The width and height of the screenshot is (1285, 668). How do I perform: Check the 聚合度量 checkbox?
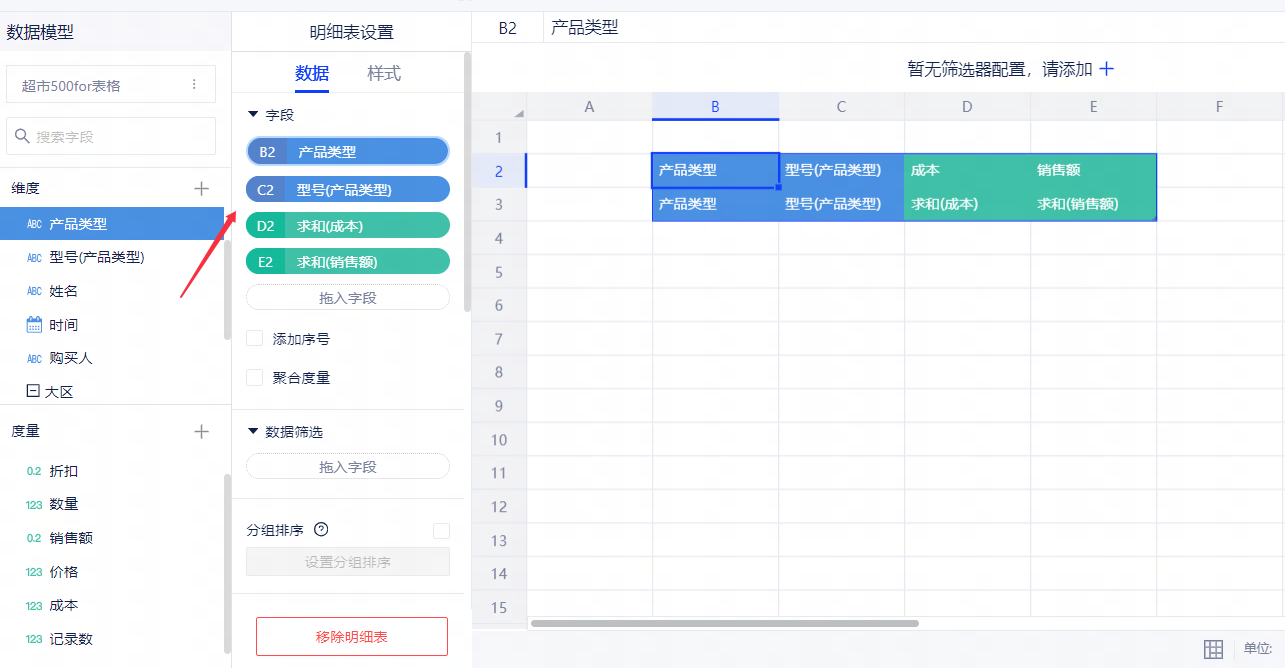pyautogui.click(x=255, y=377)
